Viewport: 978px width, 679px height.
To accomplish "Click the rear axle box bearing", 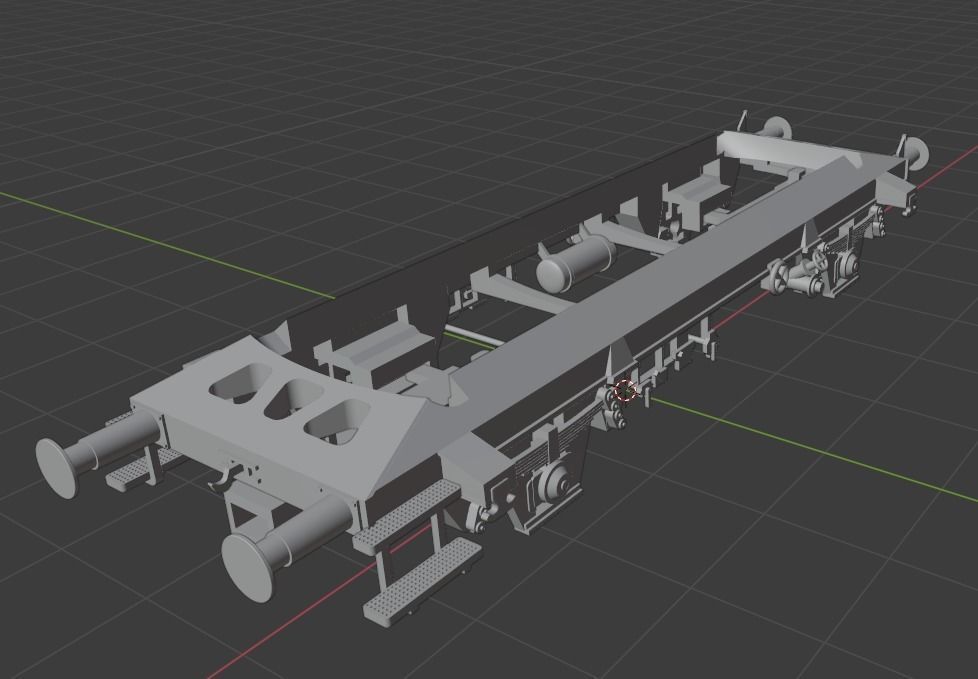I will 849,264.
